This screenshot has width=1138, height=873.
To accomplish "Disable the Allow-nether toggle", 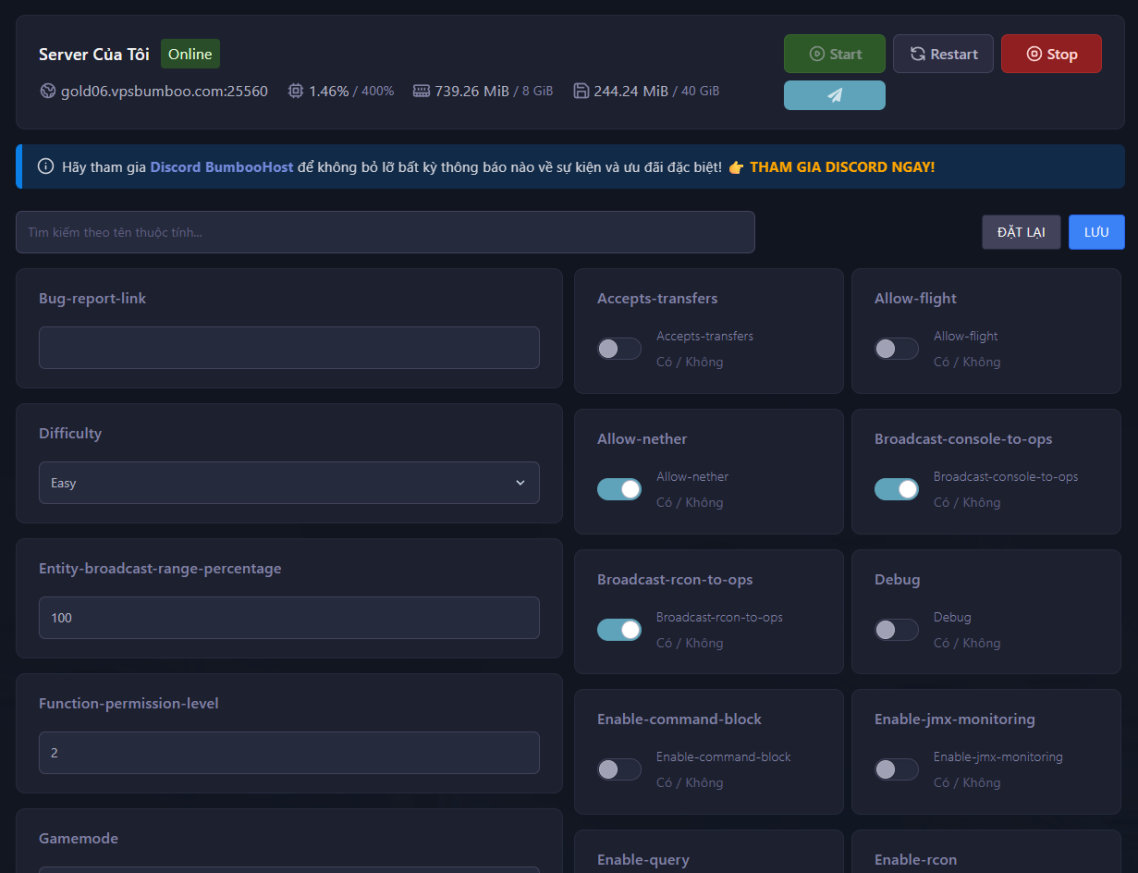I will [x=619, y=489].
